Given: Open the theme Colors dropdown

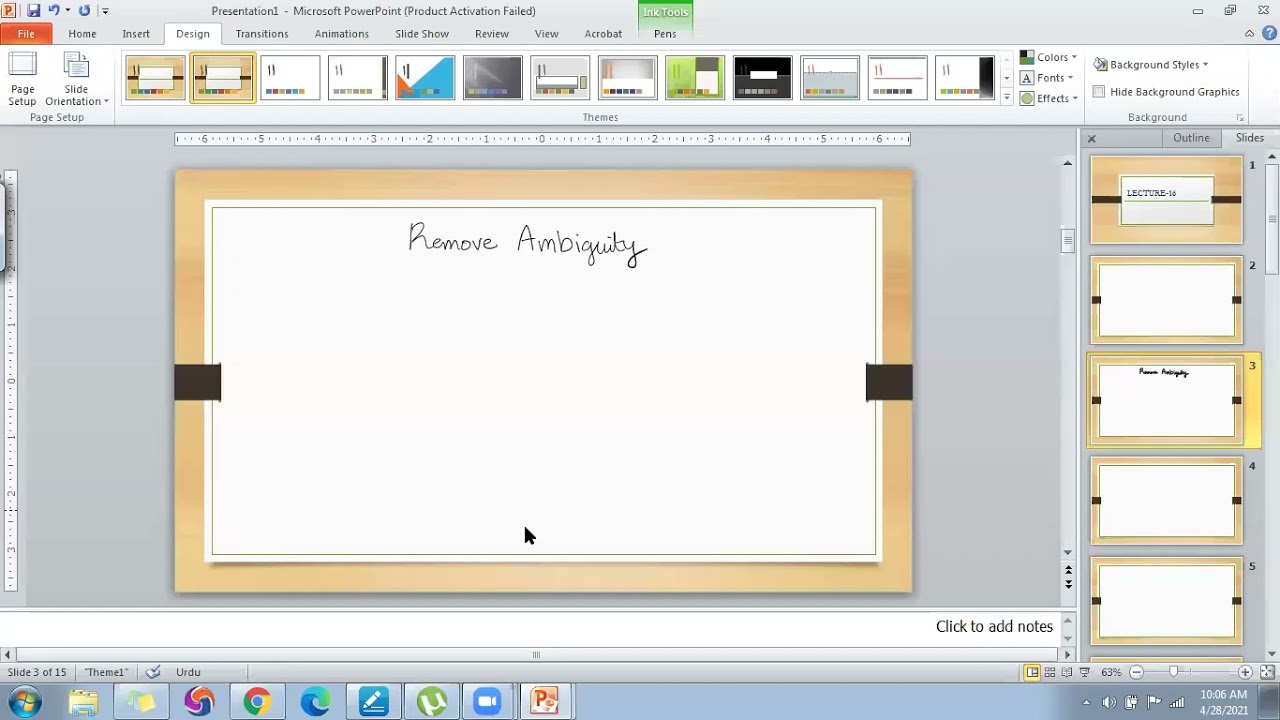Looking at the screenshot, I should click(x=1048, y=57).
